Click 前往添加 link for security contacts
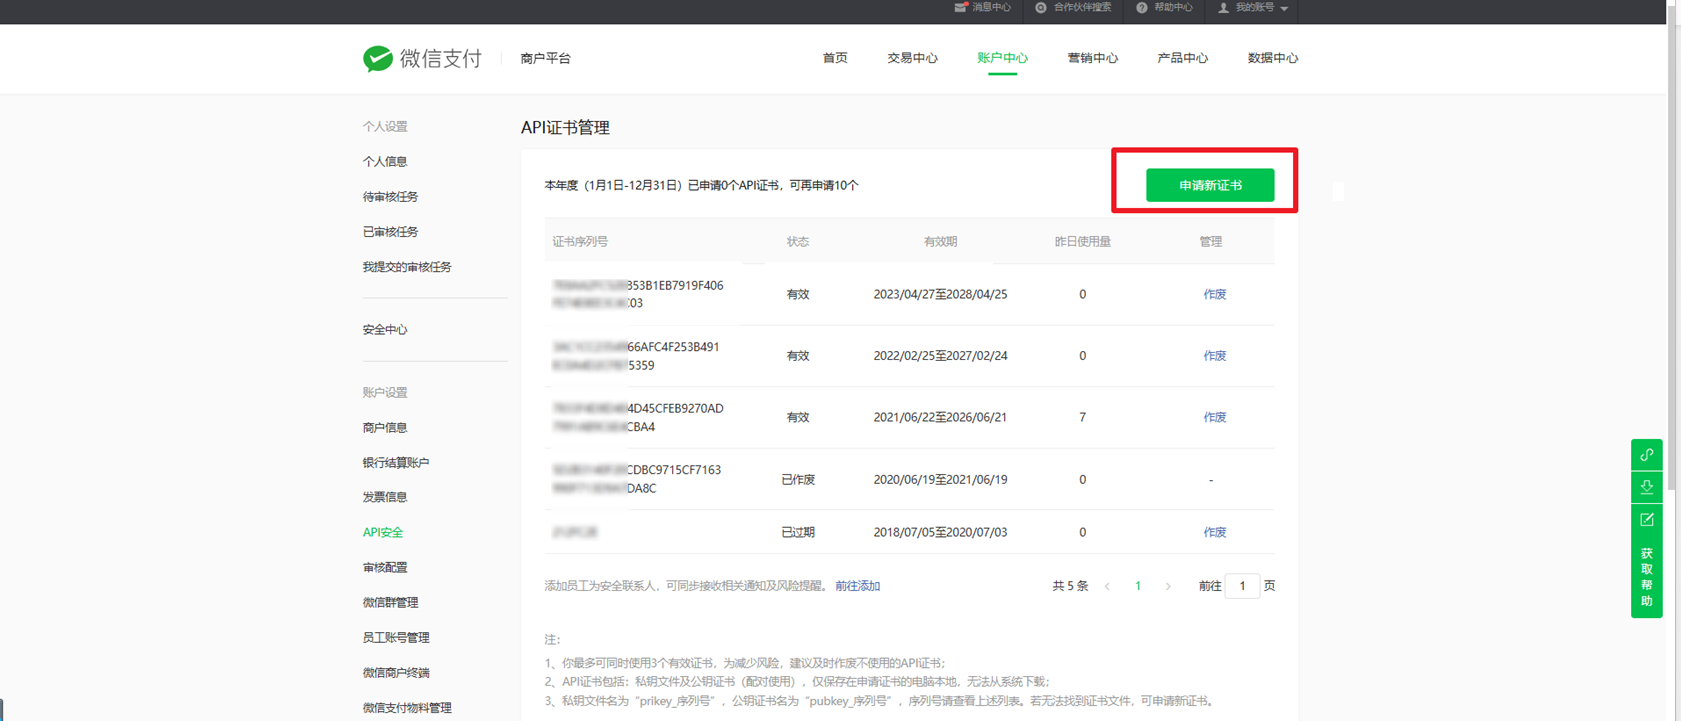This screenshot has width=1681, height=721. coord(857,586)
